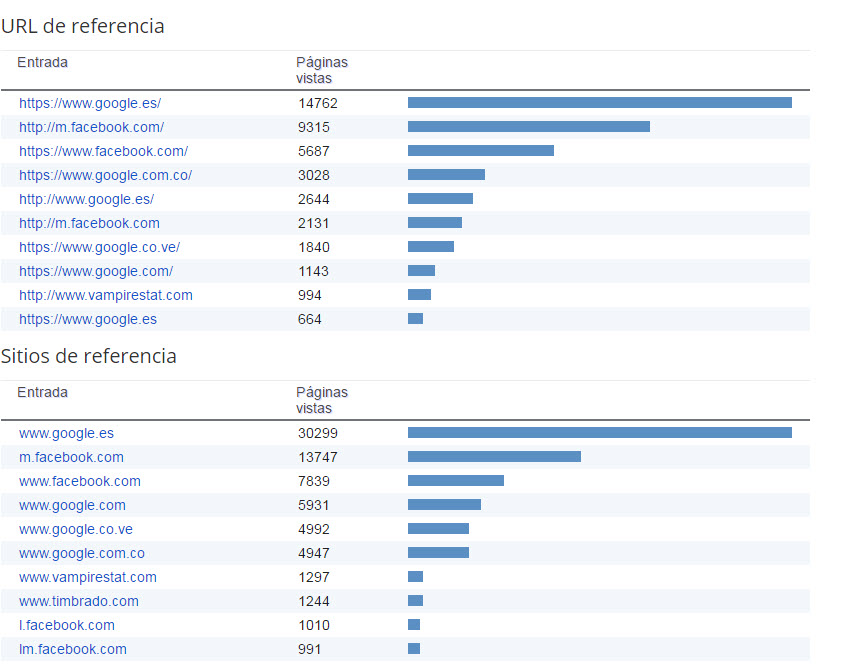Click the 1143 views count
Screen dimensions: 847x670
click(x=314, y=271)
